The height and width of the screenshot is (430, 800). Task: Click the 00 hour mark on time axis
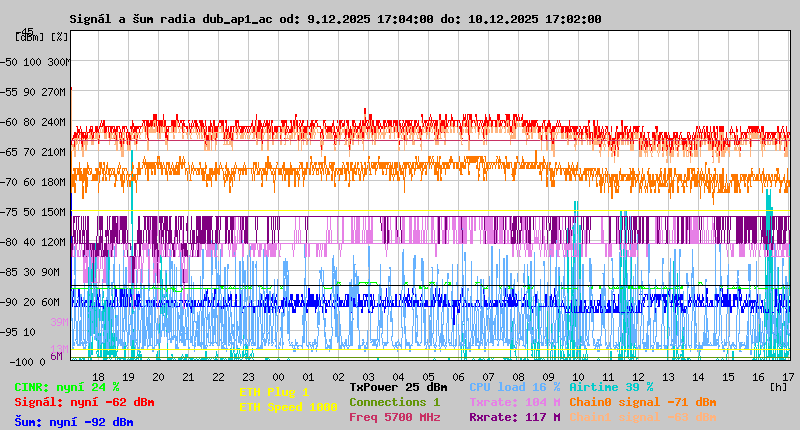pos(279,376)
